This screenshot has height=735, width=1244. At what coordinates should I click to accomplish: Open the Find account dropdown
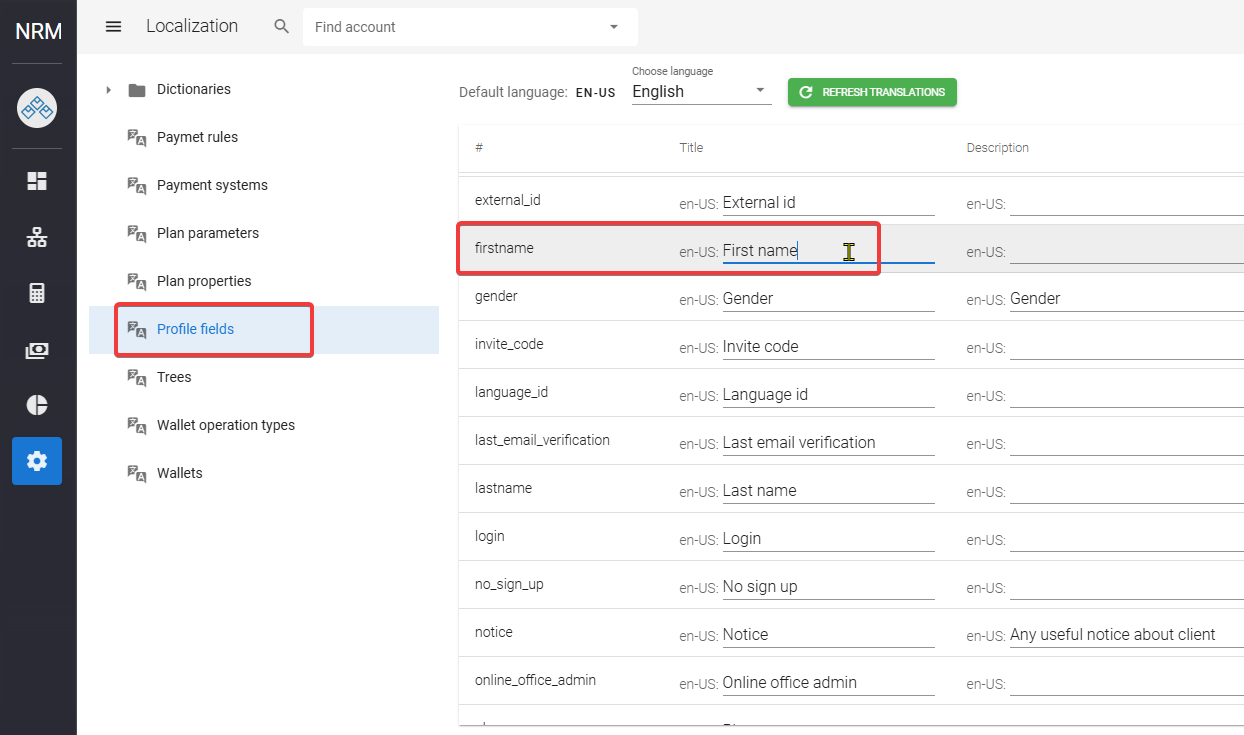click(613, 27)
